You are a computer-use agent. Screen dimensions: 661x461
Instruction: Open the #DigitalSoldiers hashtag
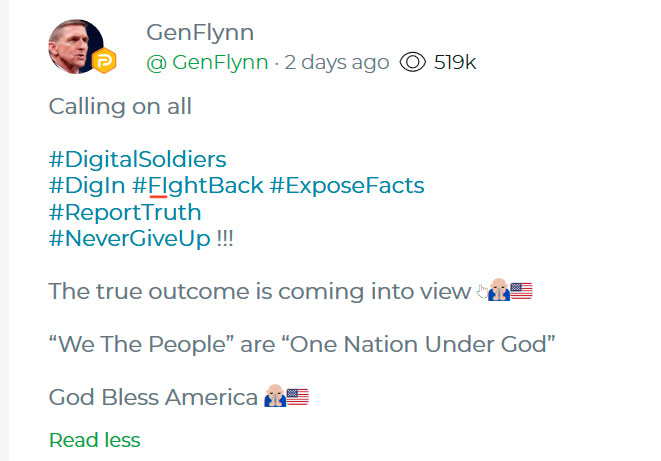[137, 159]
